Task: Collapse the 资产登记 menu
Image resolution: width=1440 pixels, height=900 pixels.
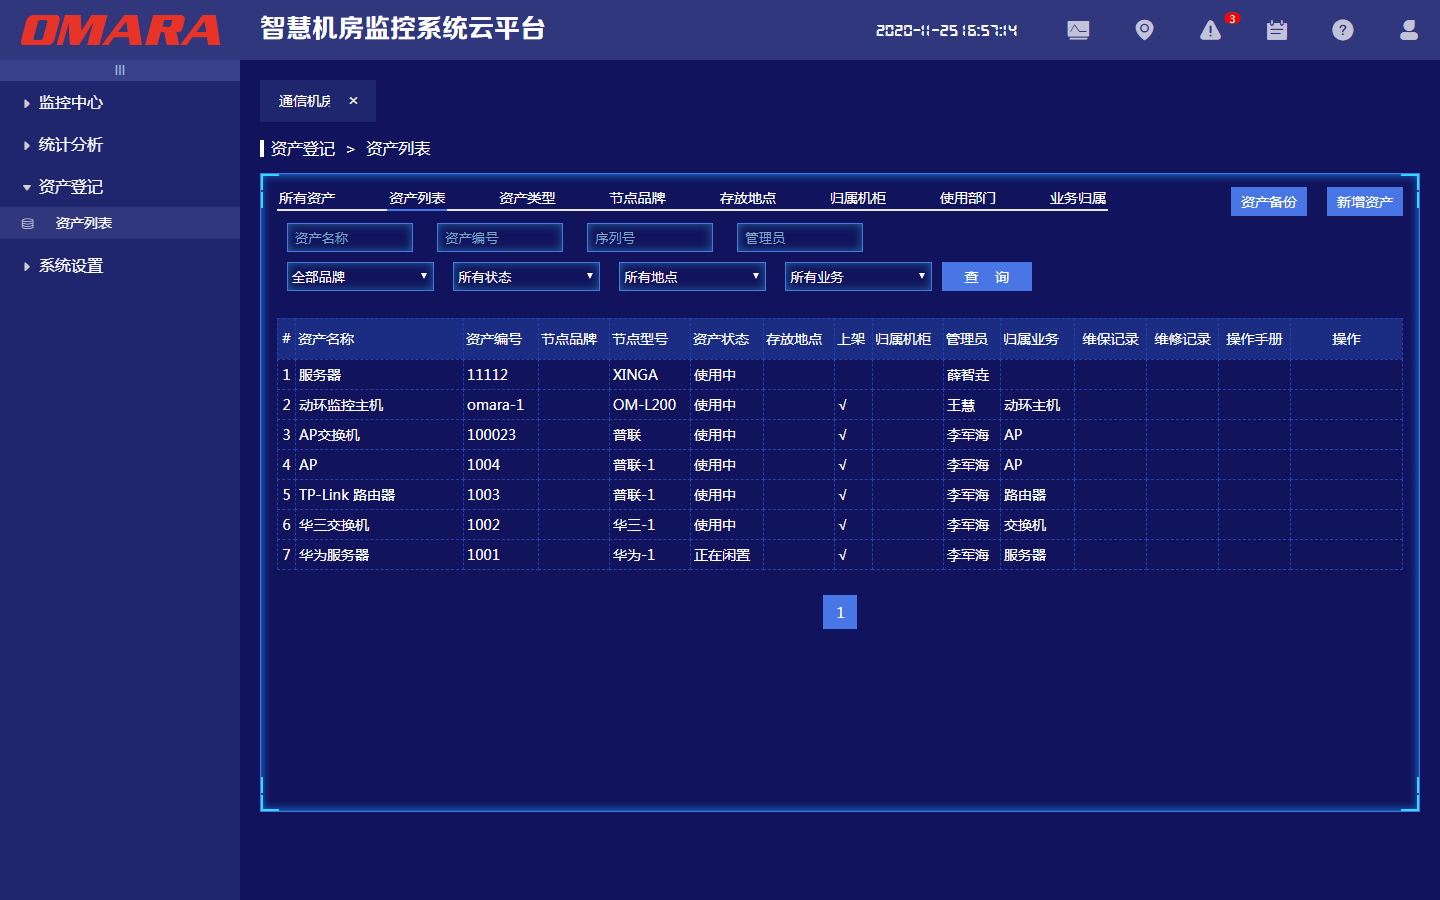Action: [70, 187]
